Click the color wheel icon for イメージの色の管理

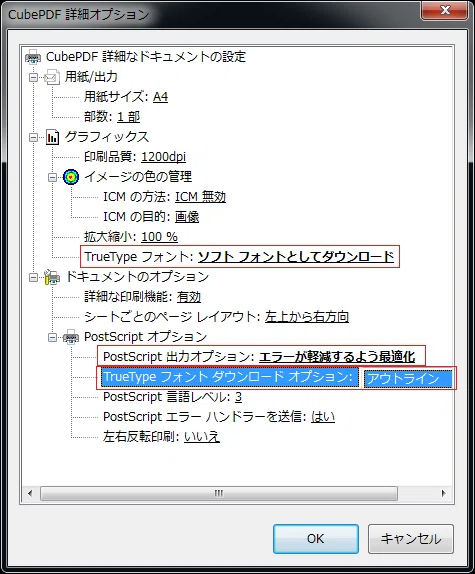[x=71, y=177]
